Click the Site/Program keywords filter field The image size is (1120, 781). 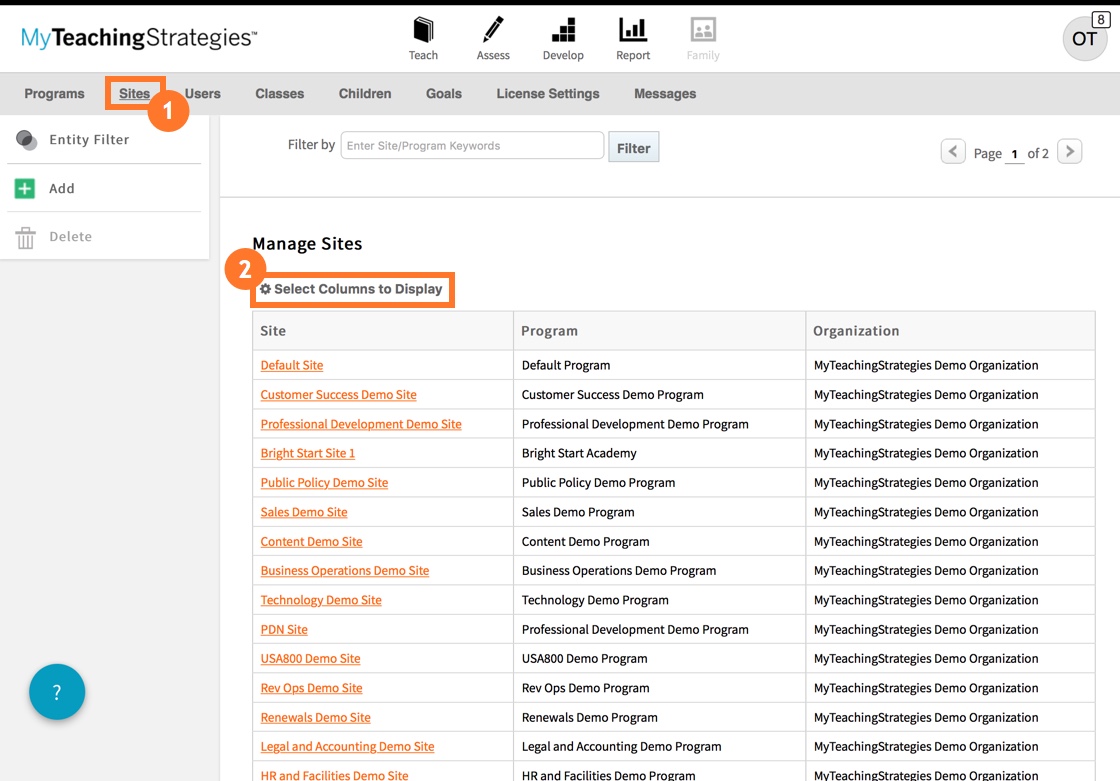[471, 145]
